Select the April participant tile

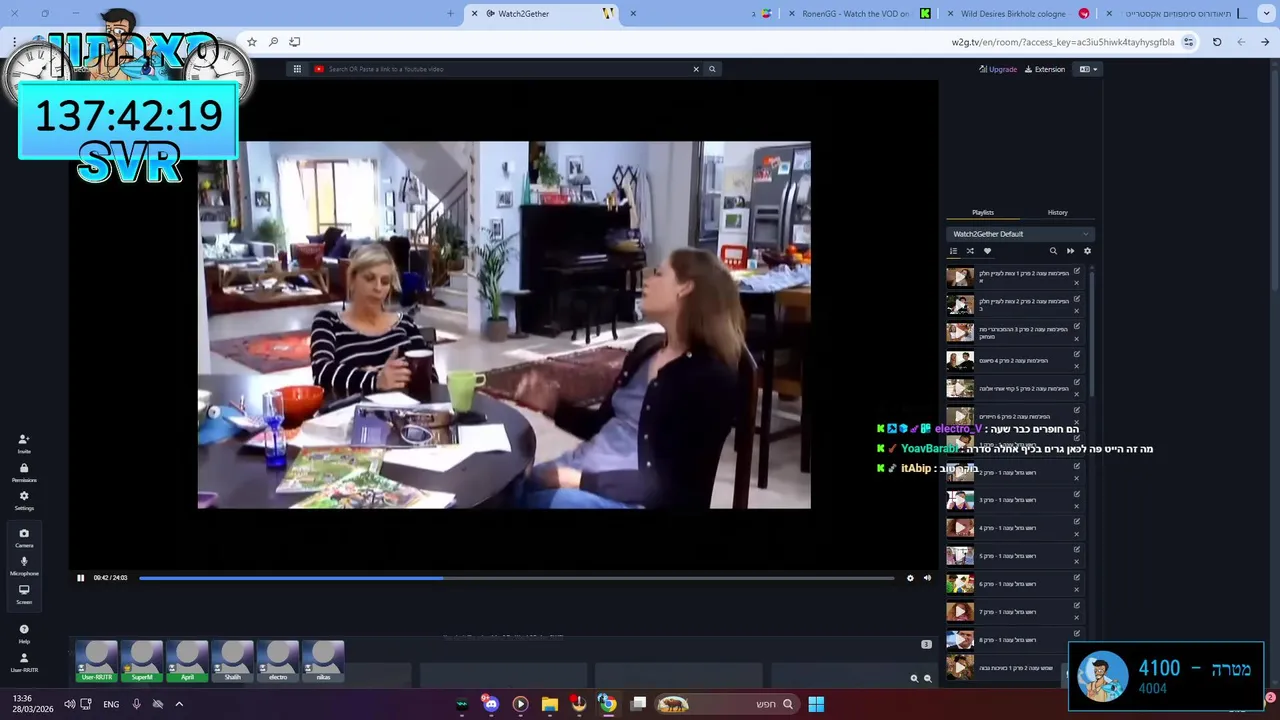click(187, 662)
